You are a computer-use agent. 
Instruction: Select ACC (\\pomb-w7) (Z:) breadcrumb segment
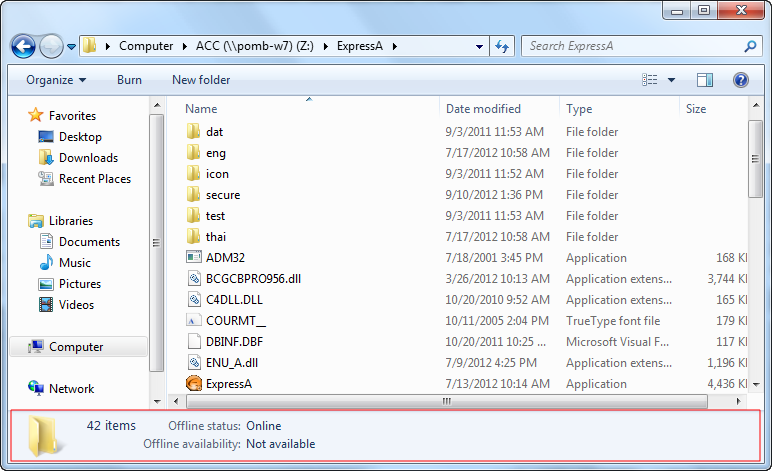(x=255, y=46)
